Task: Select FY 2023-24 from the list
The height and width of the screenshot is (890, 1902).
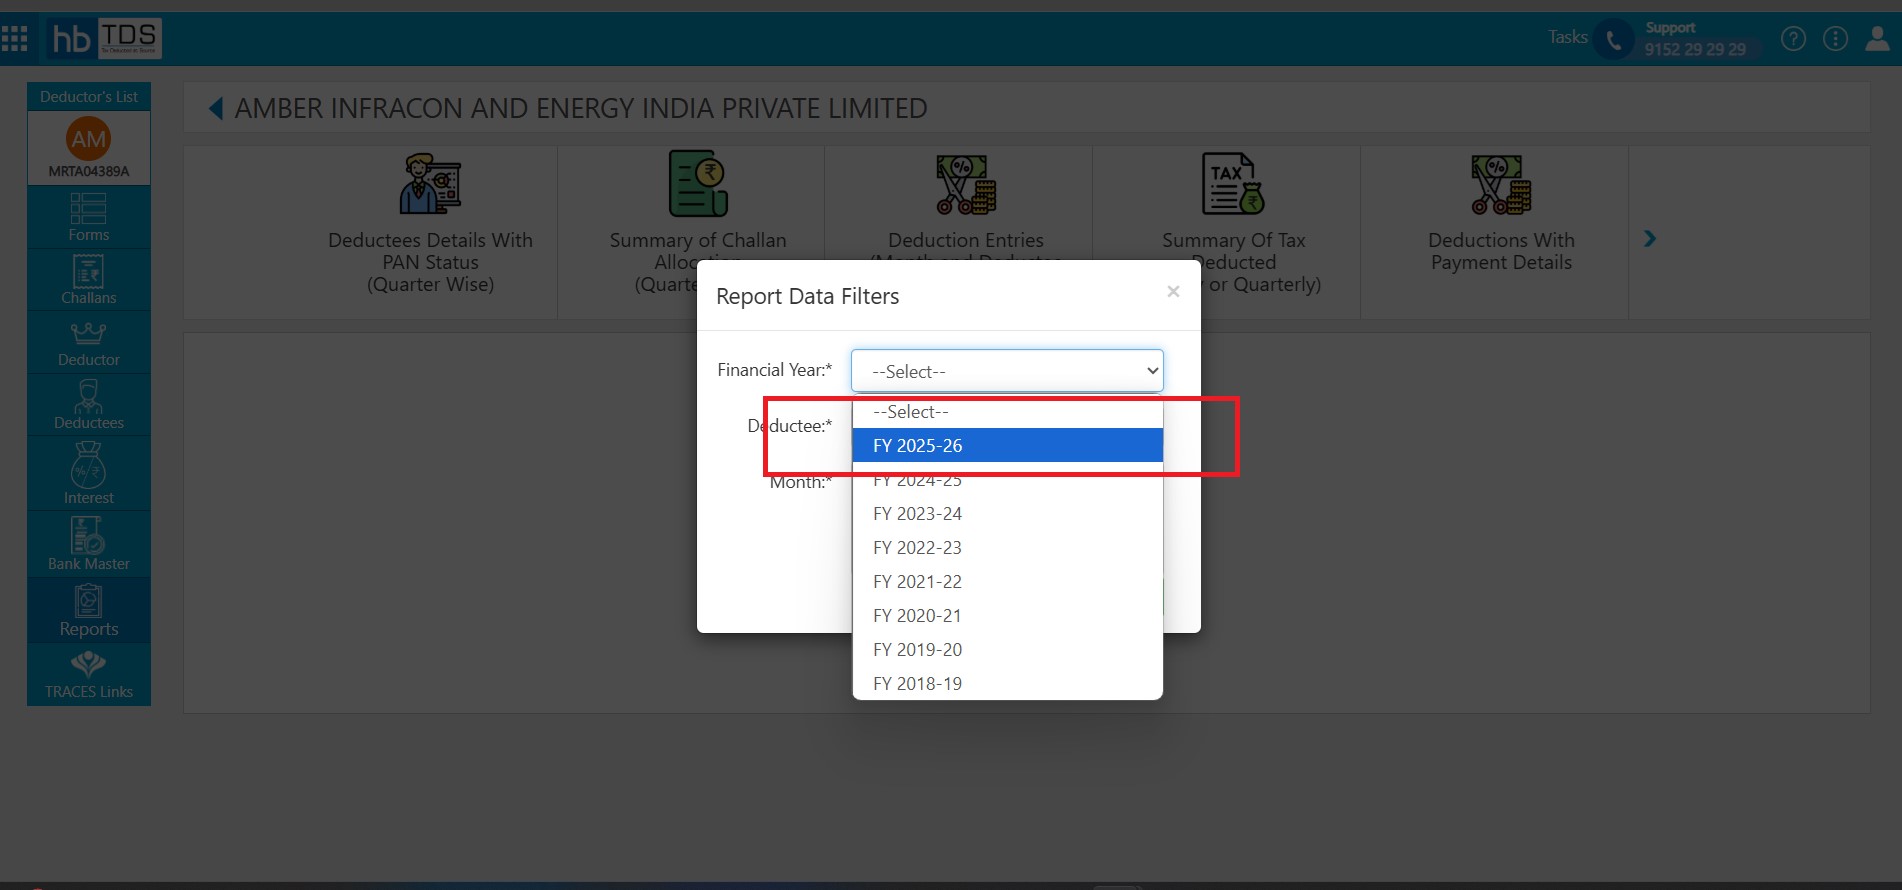Action: coord(1007,514)
